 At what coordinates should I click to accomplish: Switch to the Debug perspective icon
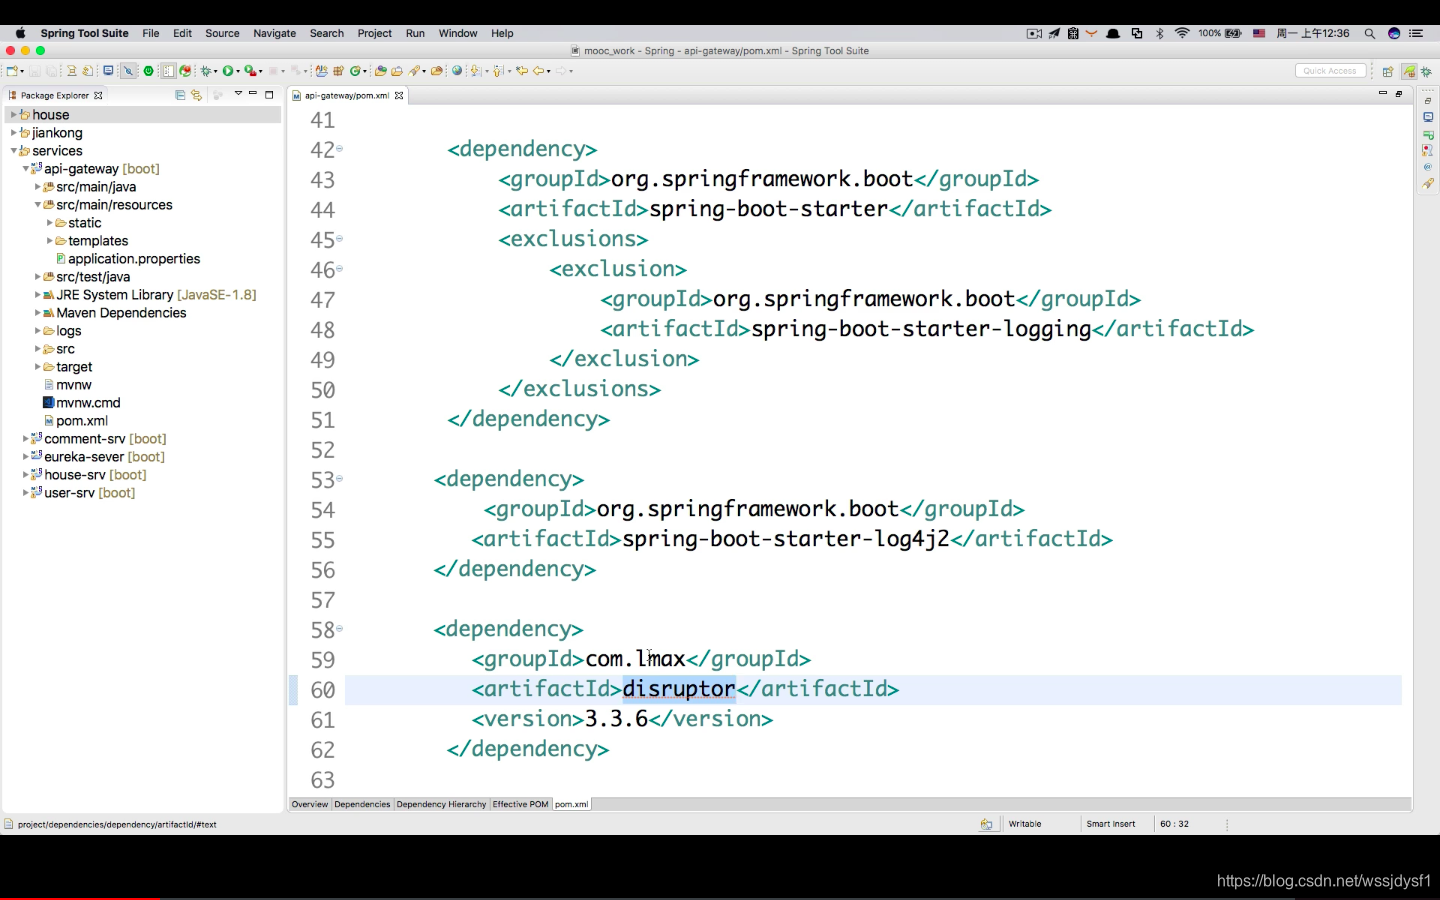coord(1426,71)
